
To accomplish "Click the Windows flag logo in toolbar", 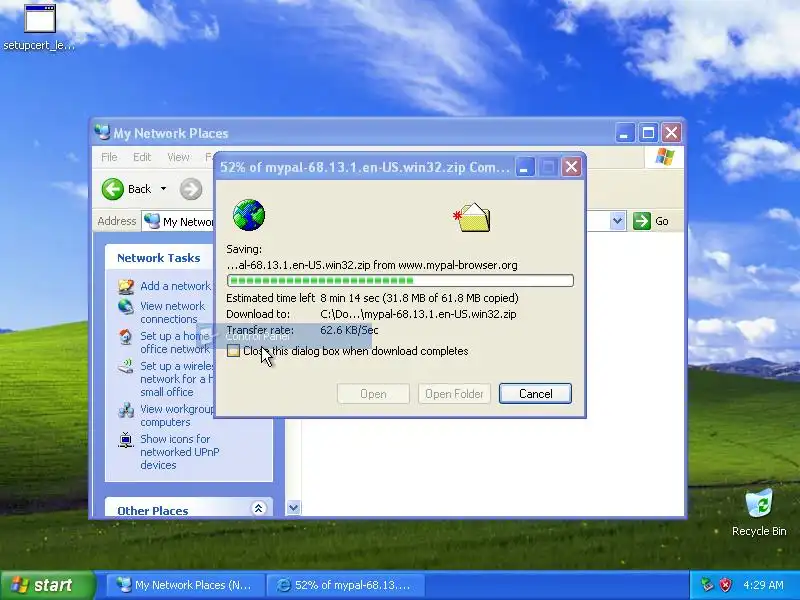I will [x=664, y=157].
